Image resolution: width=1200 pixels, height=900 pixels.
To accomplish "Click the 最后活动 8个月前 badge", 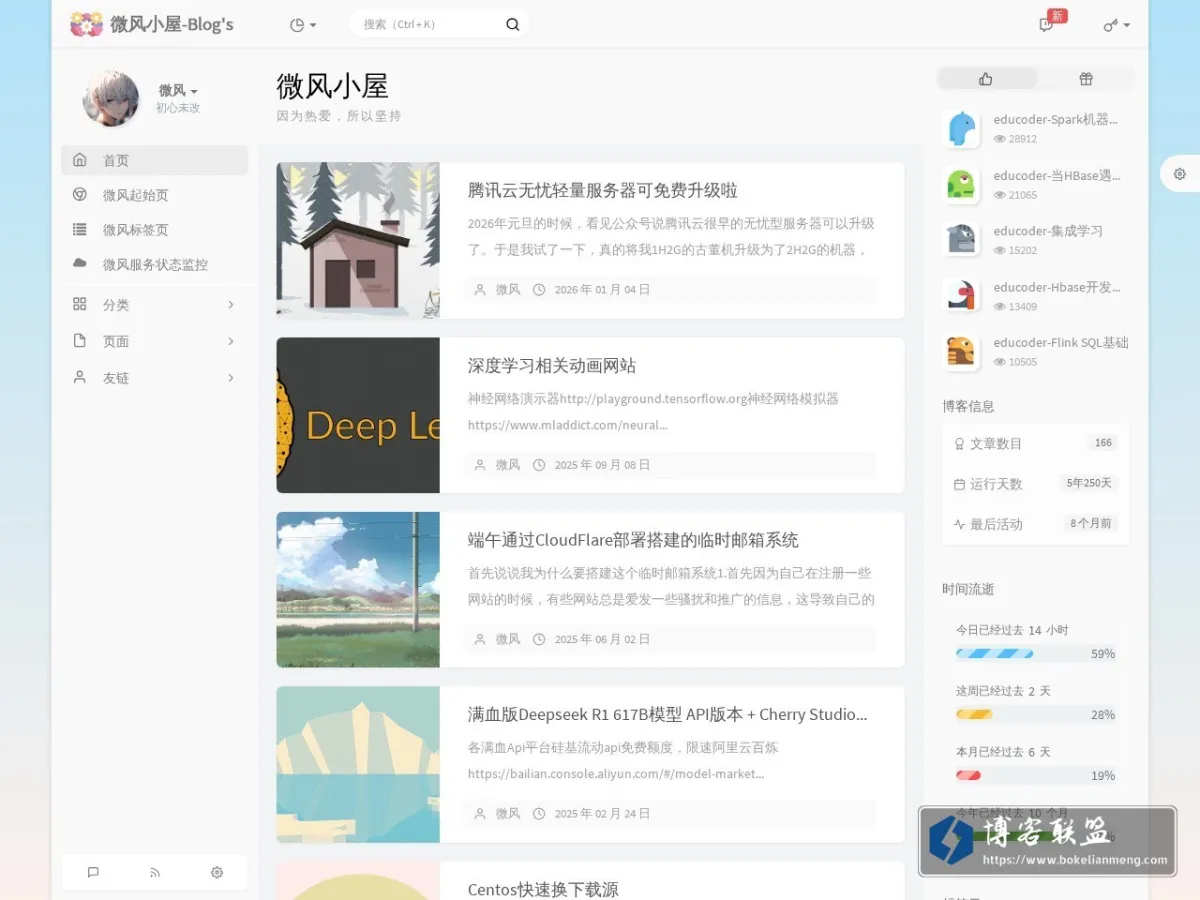I will pyautogui.click(x=1091, y=523).
